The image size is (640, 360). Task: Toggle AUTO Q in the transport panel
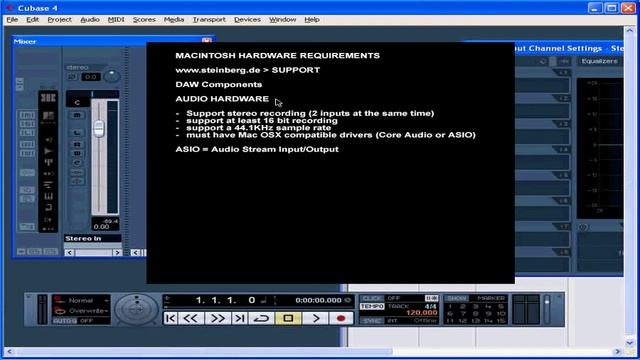65,321
